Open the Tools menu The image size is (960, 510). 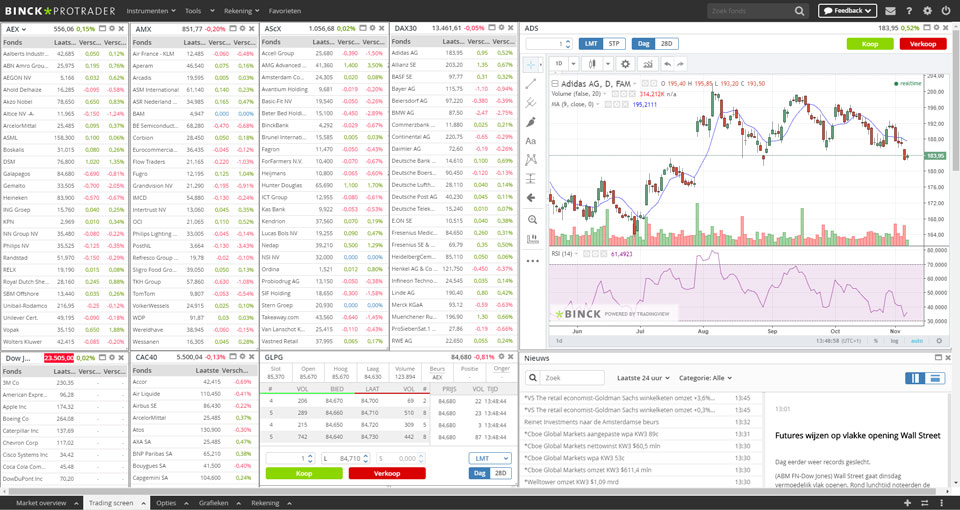point(200,11)
